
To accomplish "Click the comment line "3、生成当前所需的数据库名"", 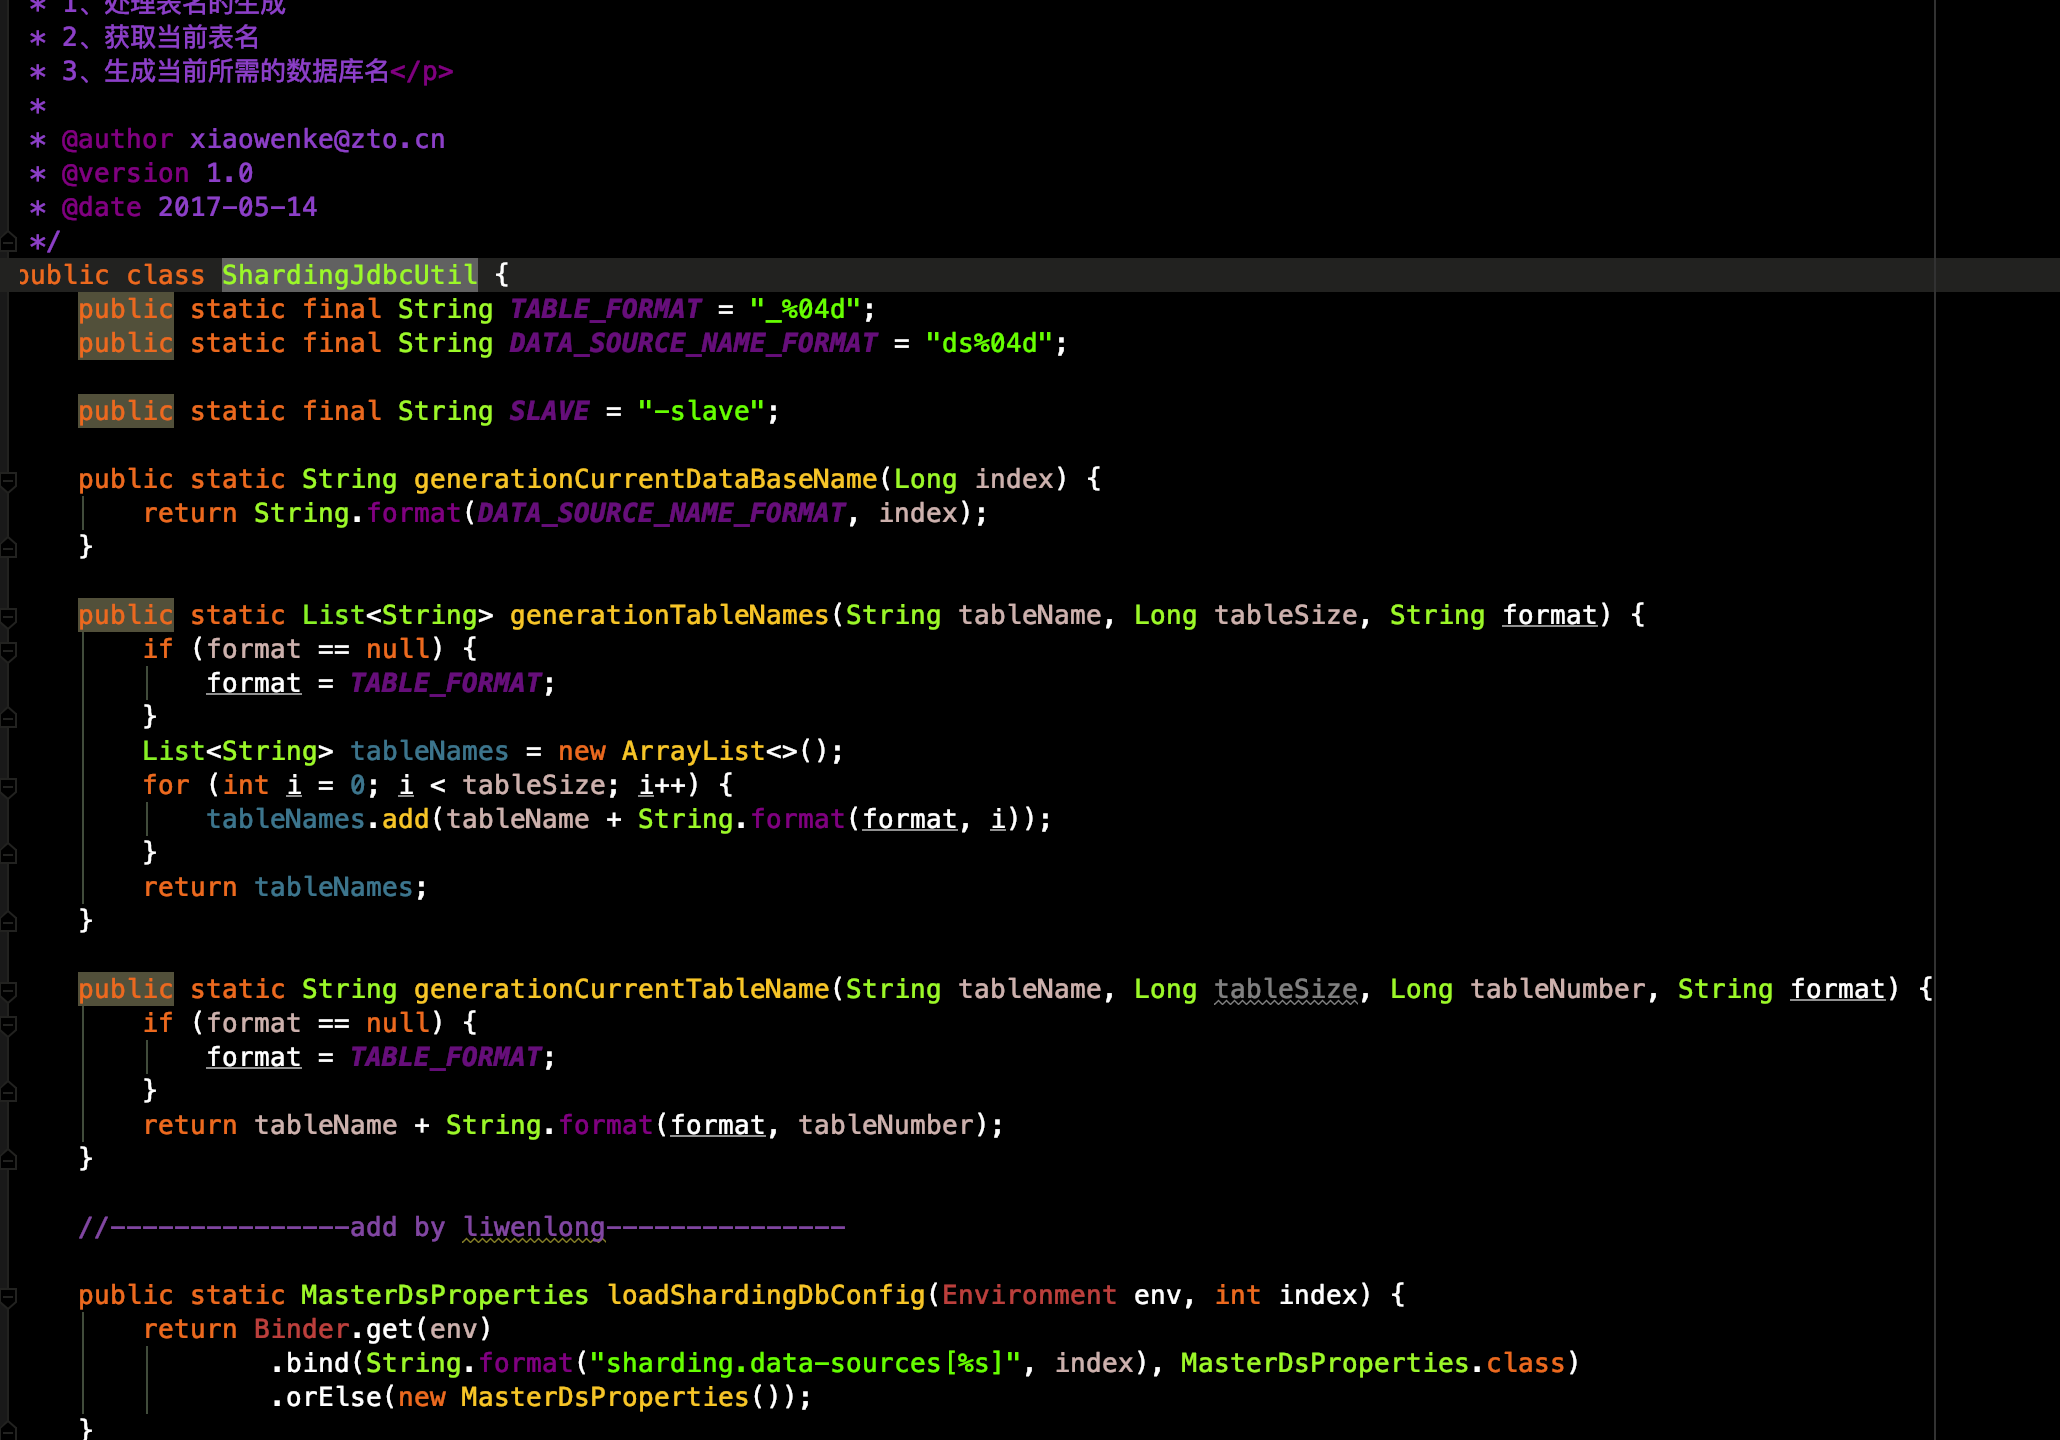I will point(225,71).
